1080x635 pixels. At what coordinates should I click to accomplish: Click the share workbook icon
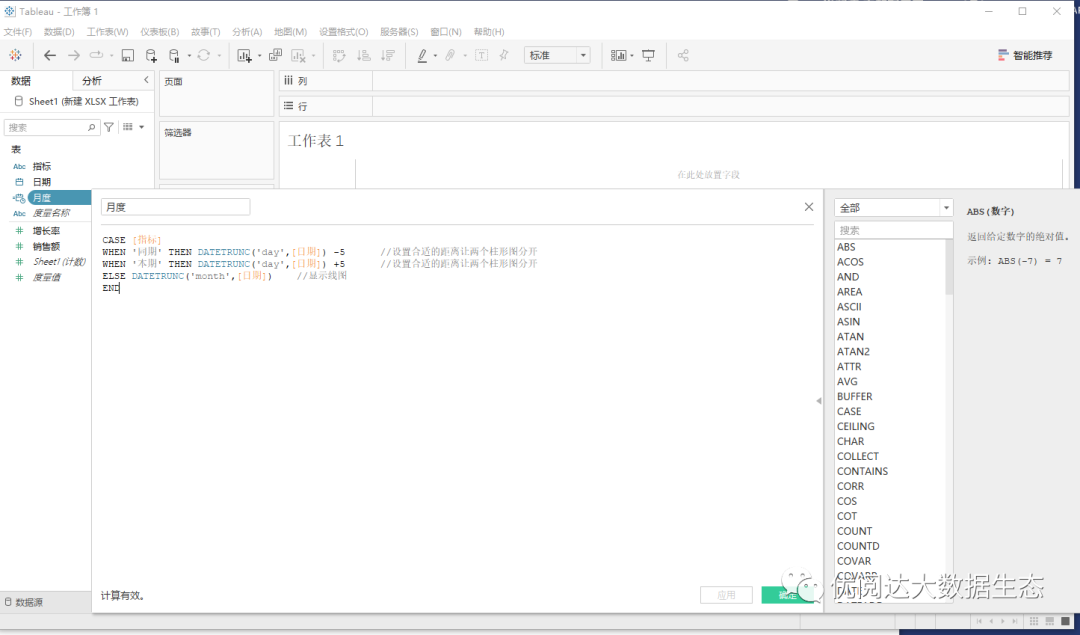(x=683, y=55)
